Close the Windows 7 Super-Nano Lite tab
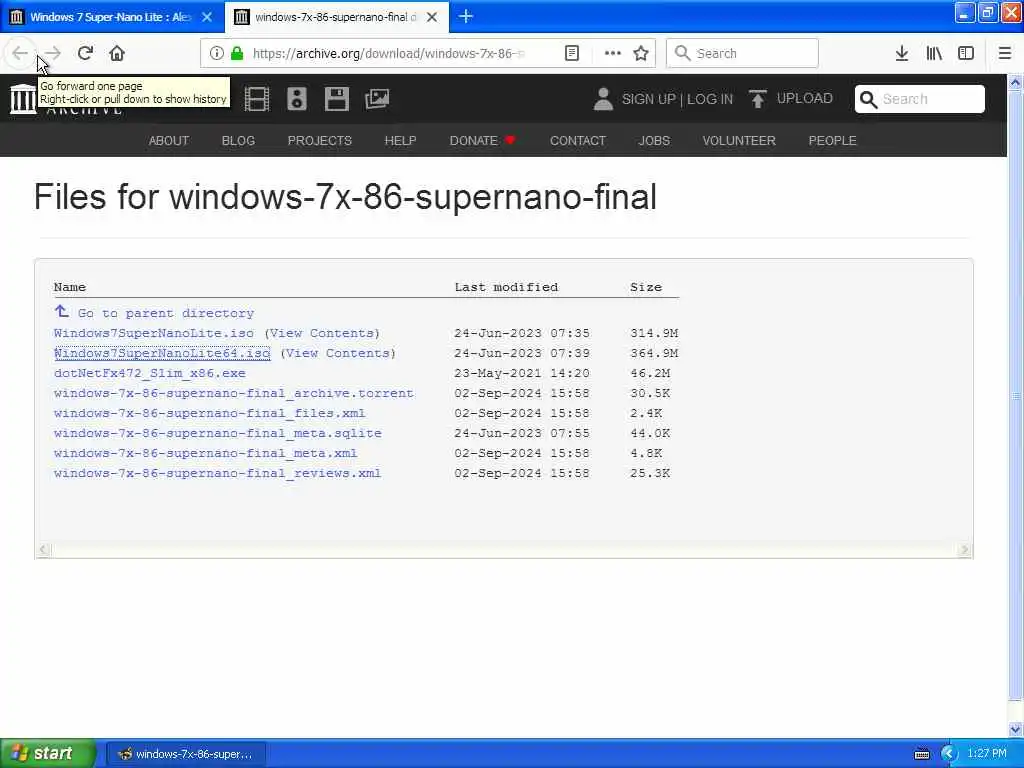 click(x=207, y=17)
